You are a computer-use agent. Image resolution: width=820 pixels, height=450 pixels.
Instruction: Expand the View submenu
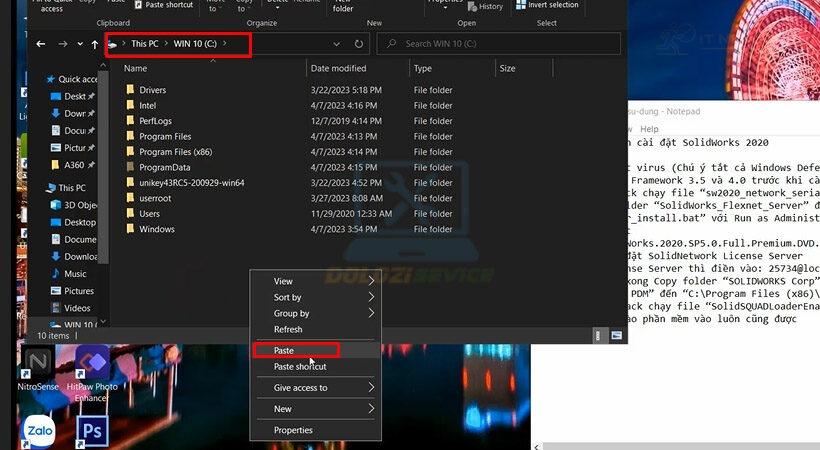pos(315,281)
